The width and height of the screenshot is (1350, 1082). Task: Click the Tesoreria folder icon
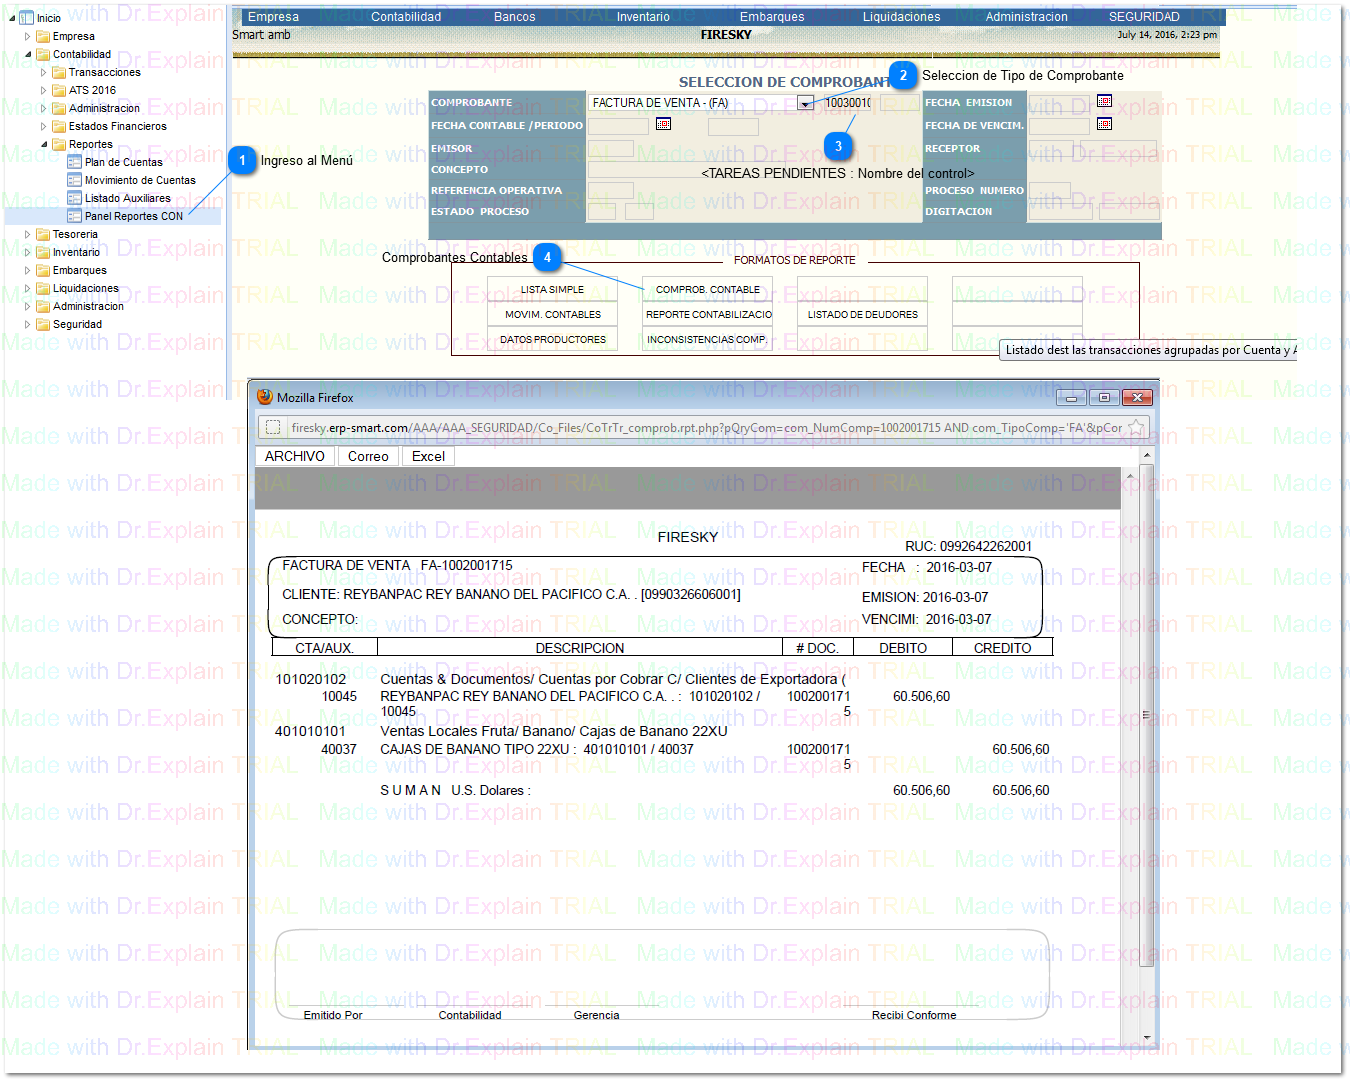43,235
